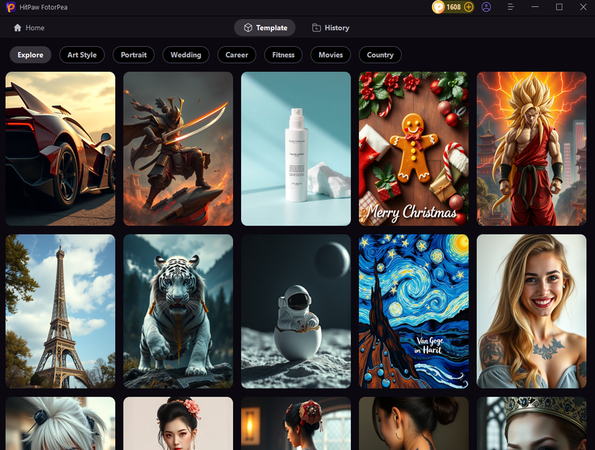
Task: Maximize the HitPaw FotorPea window
Action: pos(559,7)
